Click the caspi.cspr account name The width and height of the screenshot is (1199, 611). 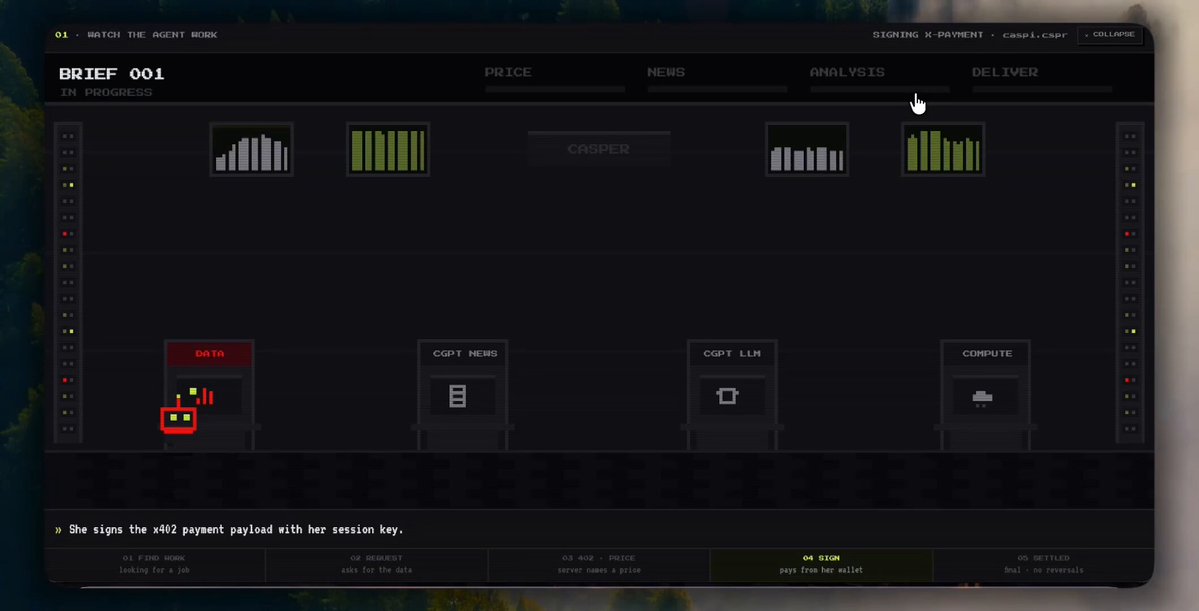click(x=1035, y=34)
